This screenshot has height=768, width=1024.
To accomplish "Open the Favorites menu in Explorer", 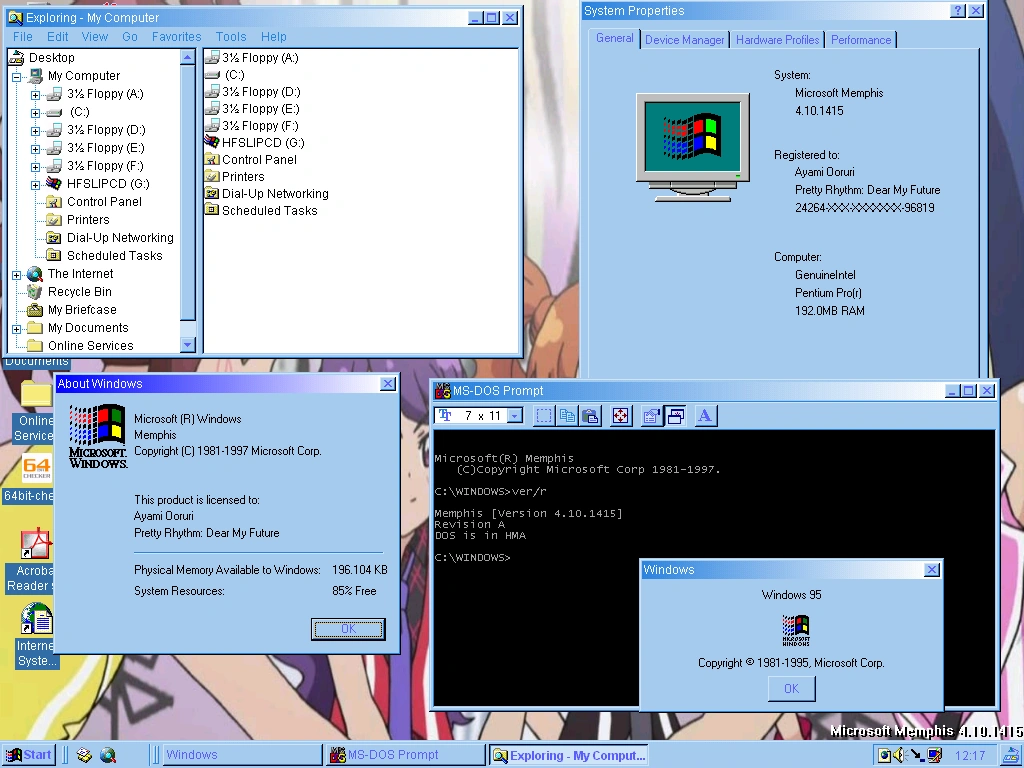I will click(176, 37).
